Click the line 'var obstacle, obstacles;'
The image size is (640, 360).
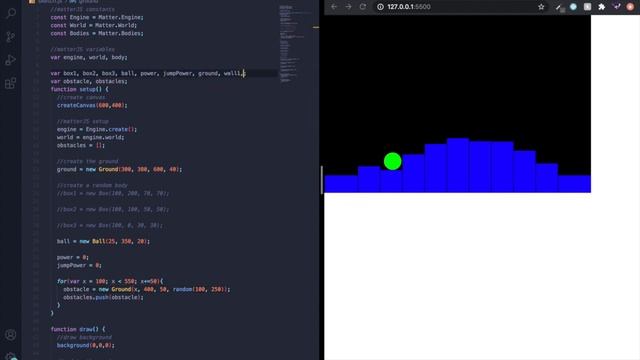click(89, 81)
